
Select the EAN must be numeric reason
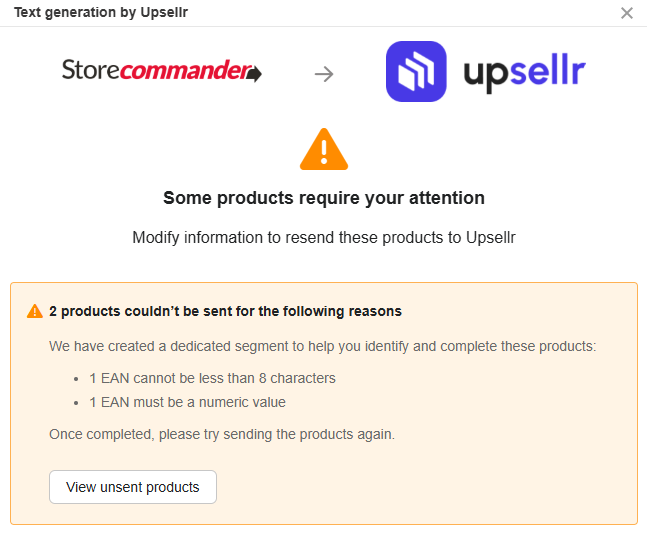click(x=187, y=402)
